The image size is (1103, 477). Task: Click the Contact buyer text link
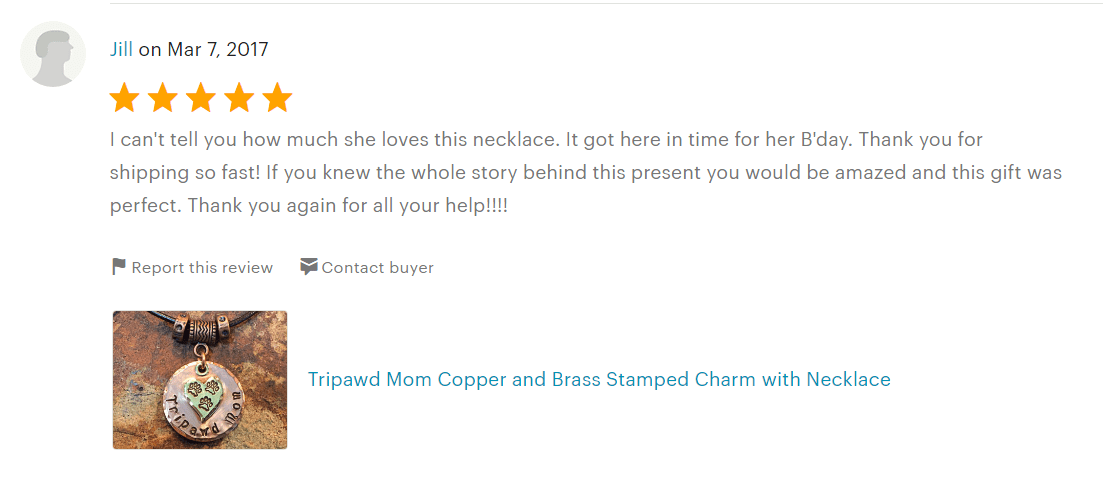[378, 267]
